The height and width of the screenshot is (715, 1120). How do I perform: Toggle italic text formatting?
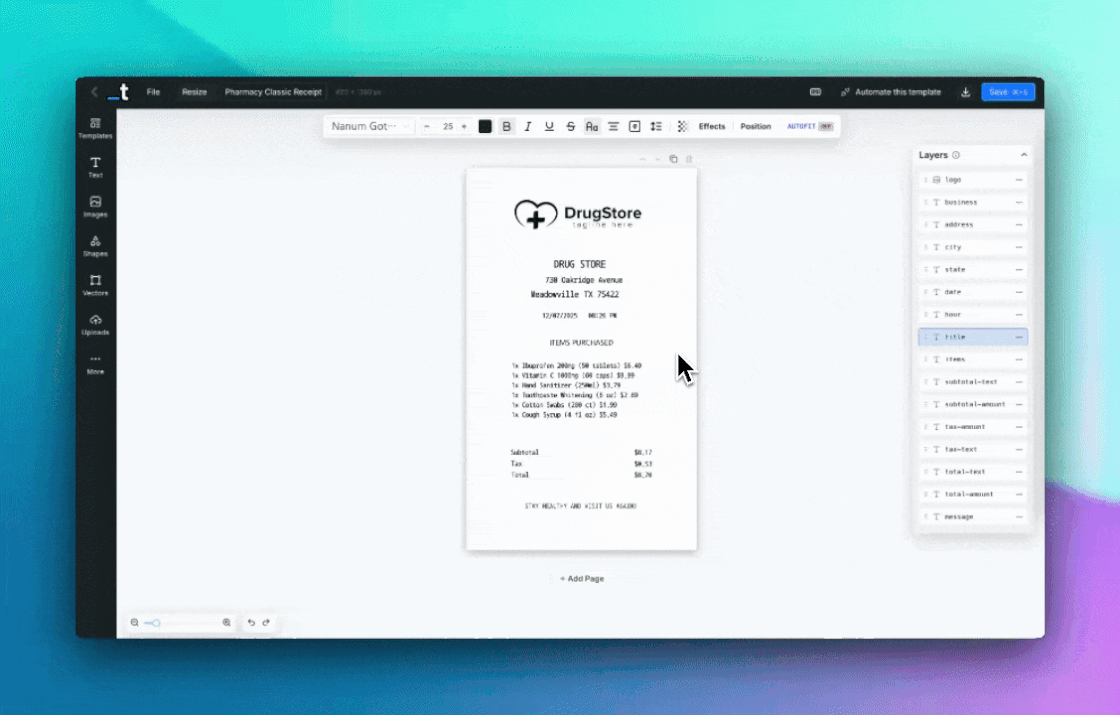point(527,127)
